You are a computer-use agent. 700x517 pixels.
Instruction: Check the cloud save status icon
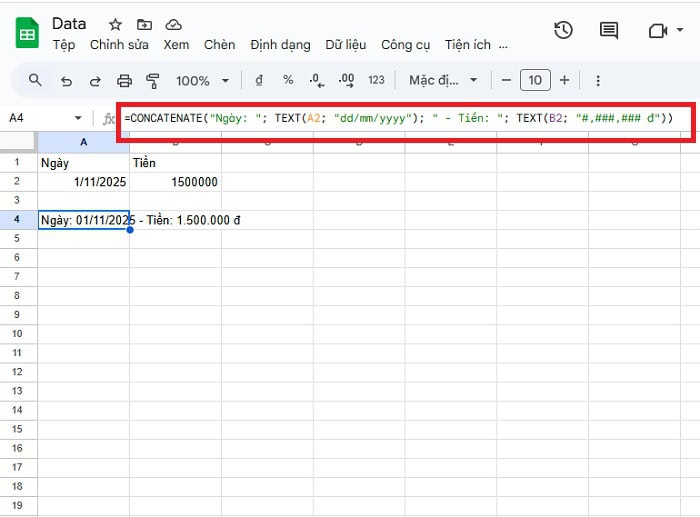174,24
